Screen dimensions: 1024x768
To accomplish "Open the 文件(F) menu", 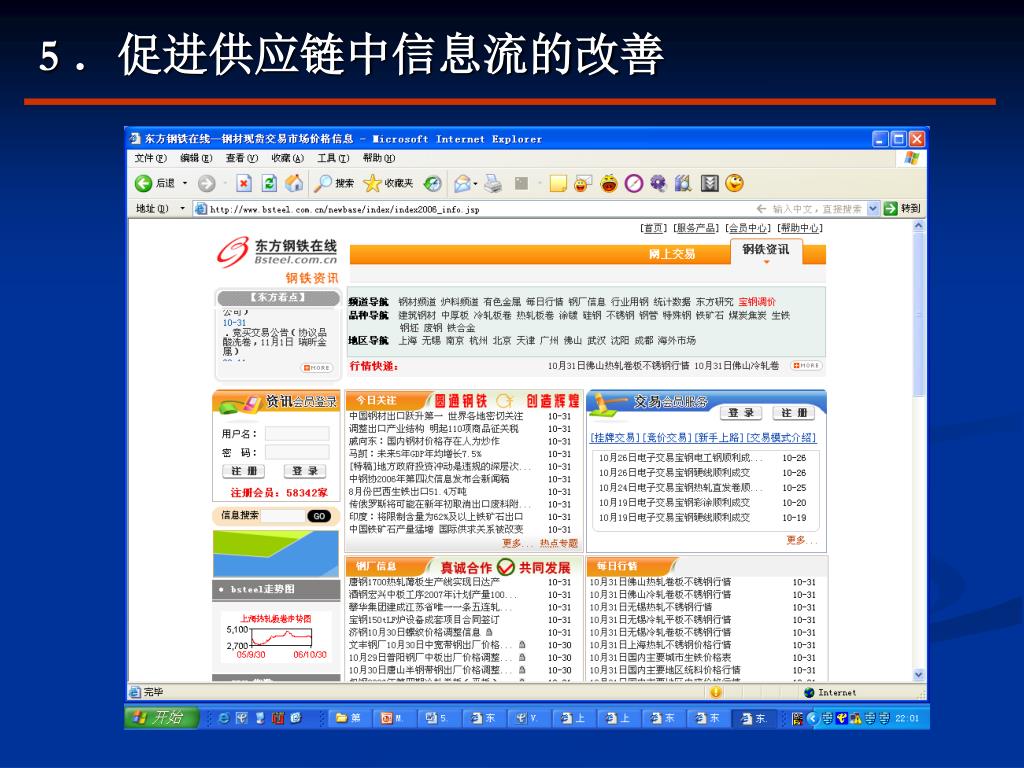I will (150, 158).
